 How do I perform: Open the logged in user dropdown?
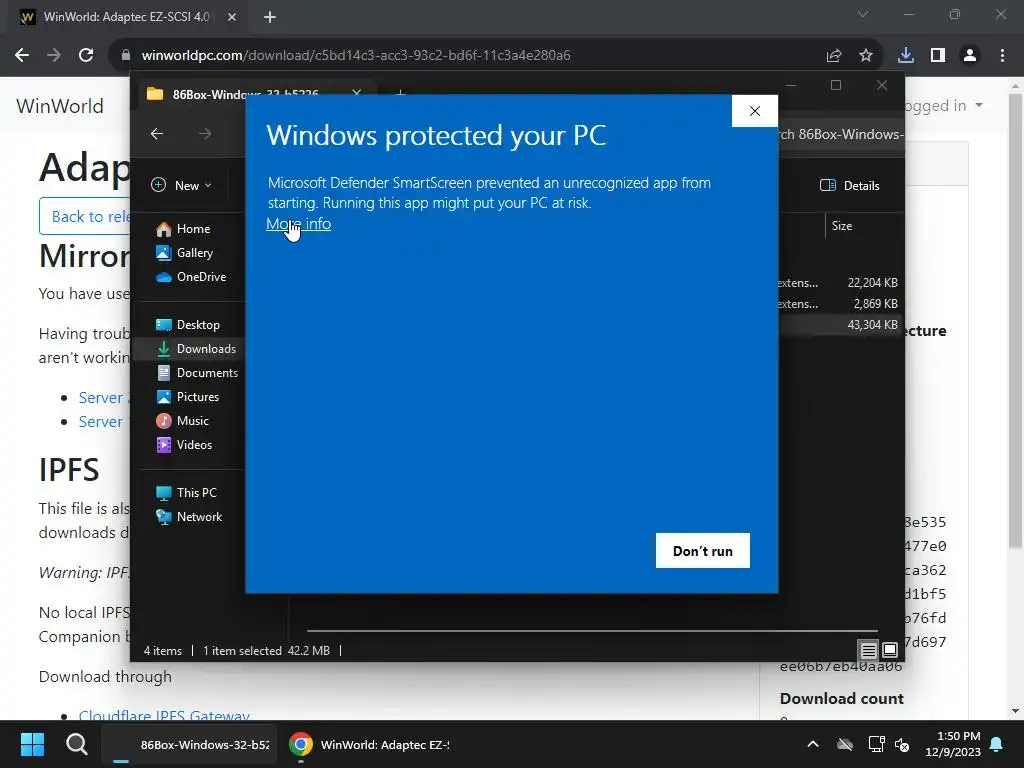pos(944,105)
